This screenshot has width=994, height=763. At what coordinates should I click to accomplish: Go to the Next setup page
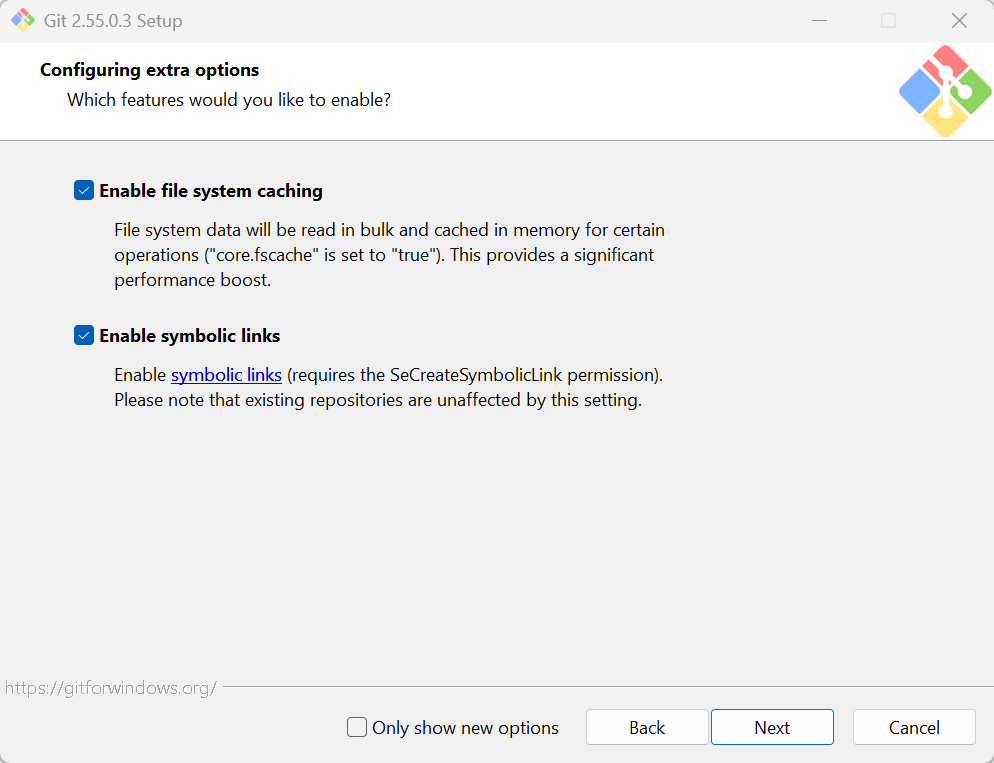coord(772,727)
